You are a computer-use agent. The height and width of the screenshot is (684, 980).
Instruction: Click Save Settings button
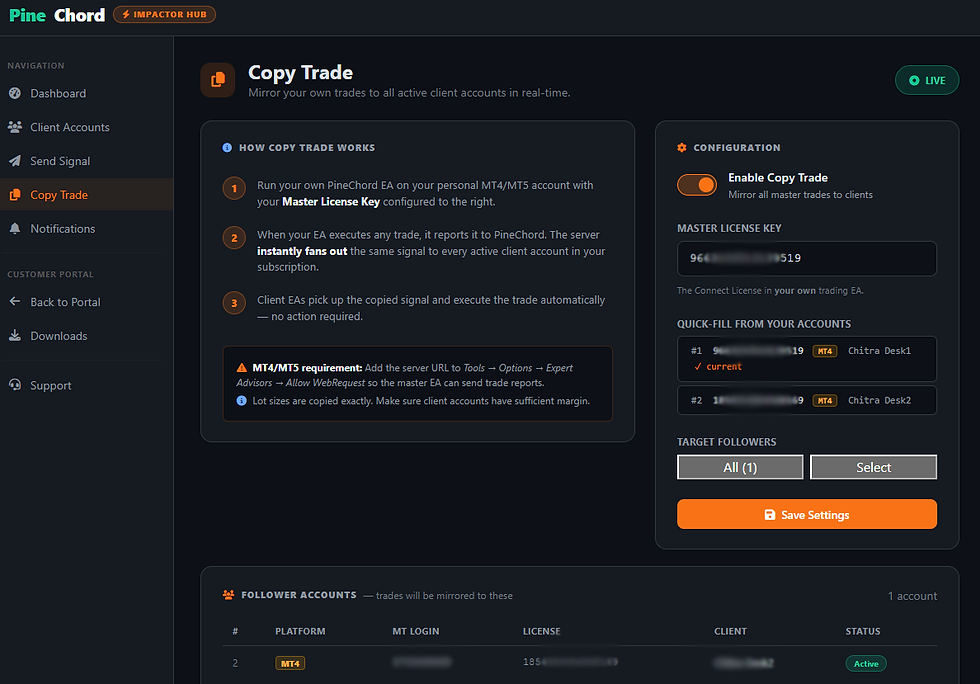tap(807, 514)
